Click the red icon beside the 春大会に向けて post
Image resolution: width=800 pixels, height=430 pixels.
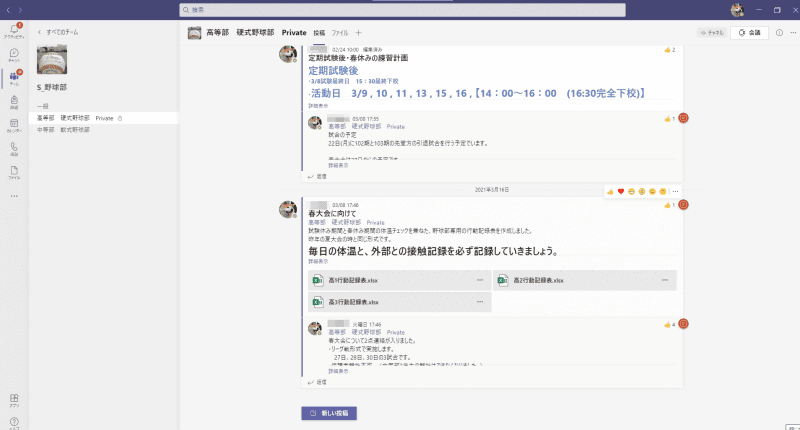684,205
